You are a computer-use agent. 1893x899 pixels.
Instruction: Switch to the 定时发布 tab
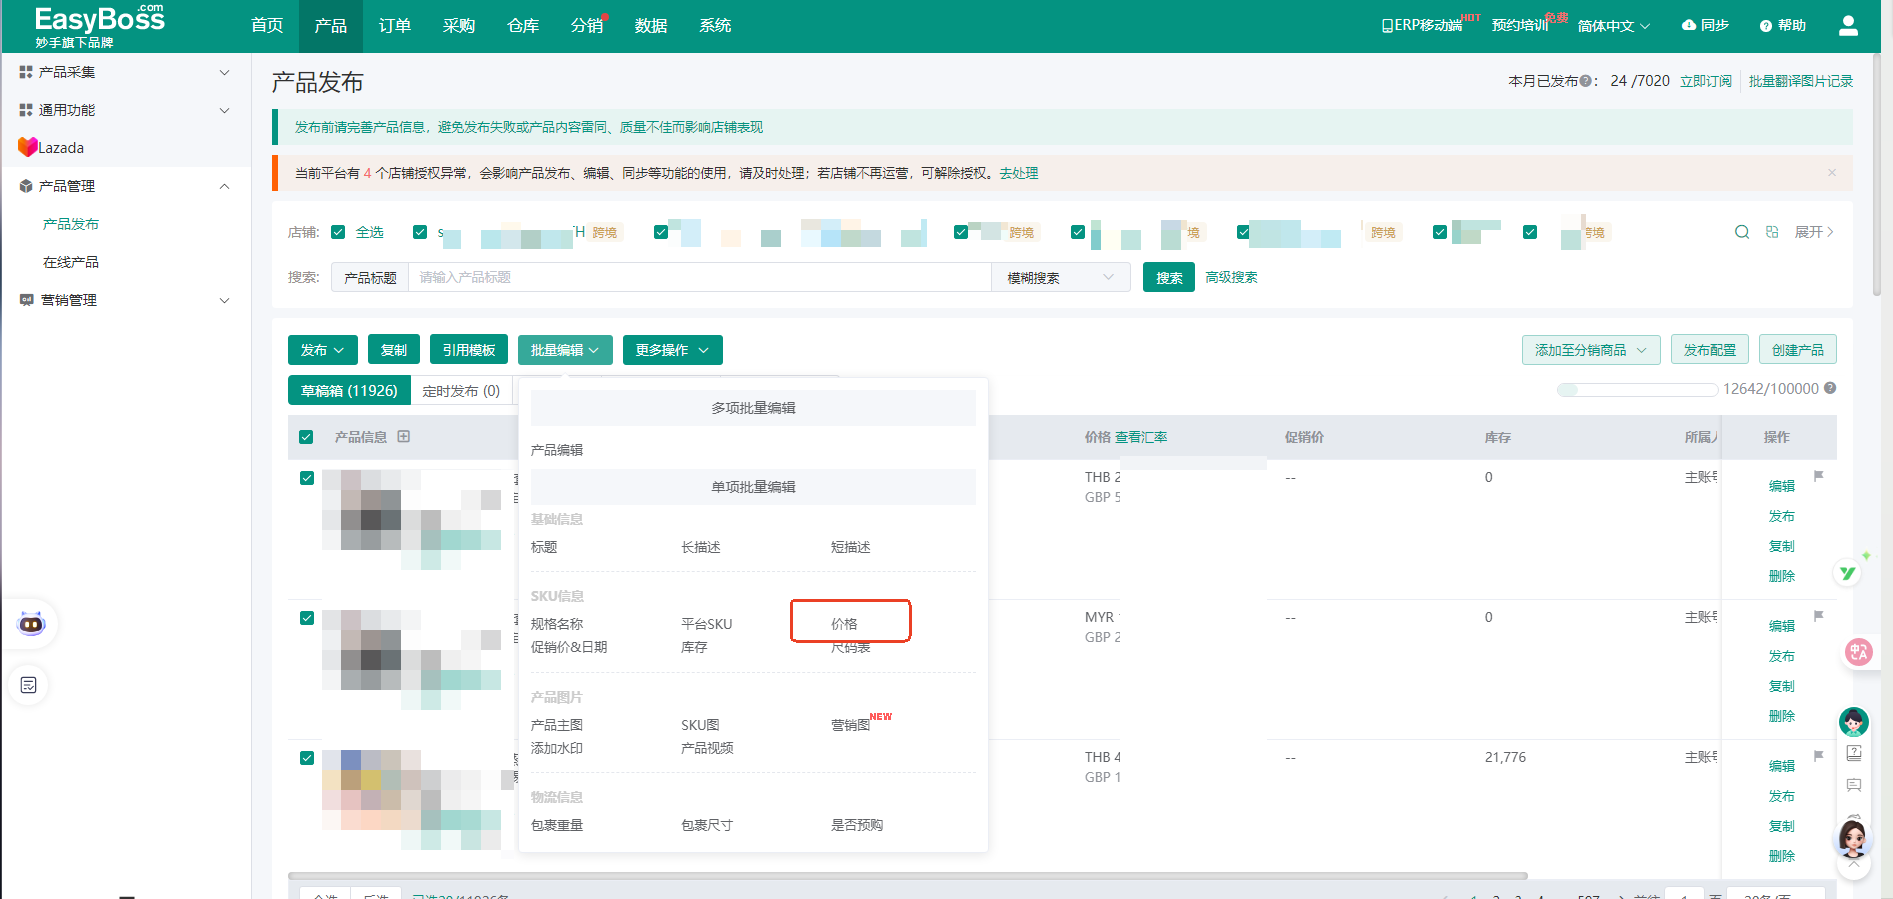click(460, 391)
